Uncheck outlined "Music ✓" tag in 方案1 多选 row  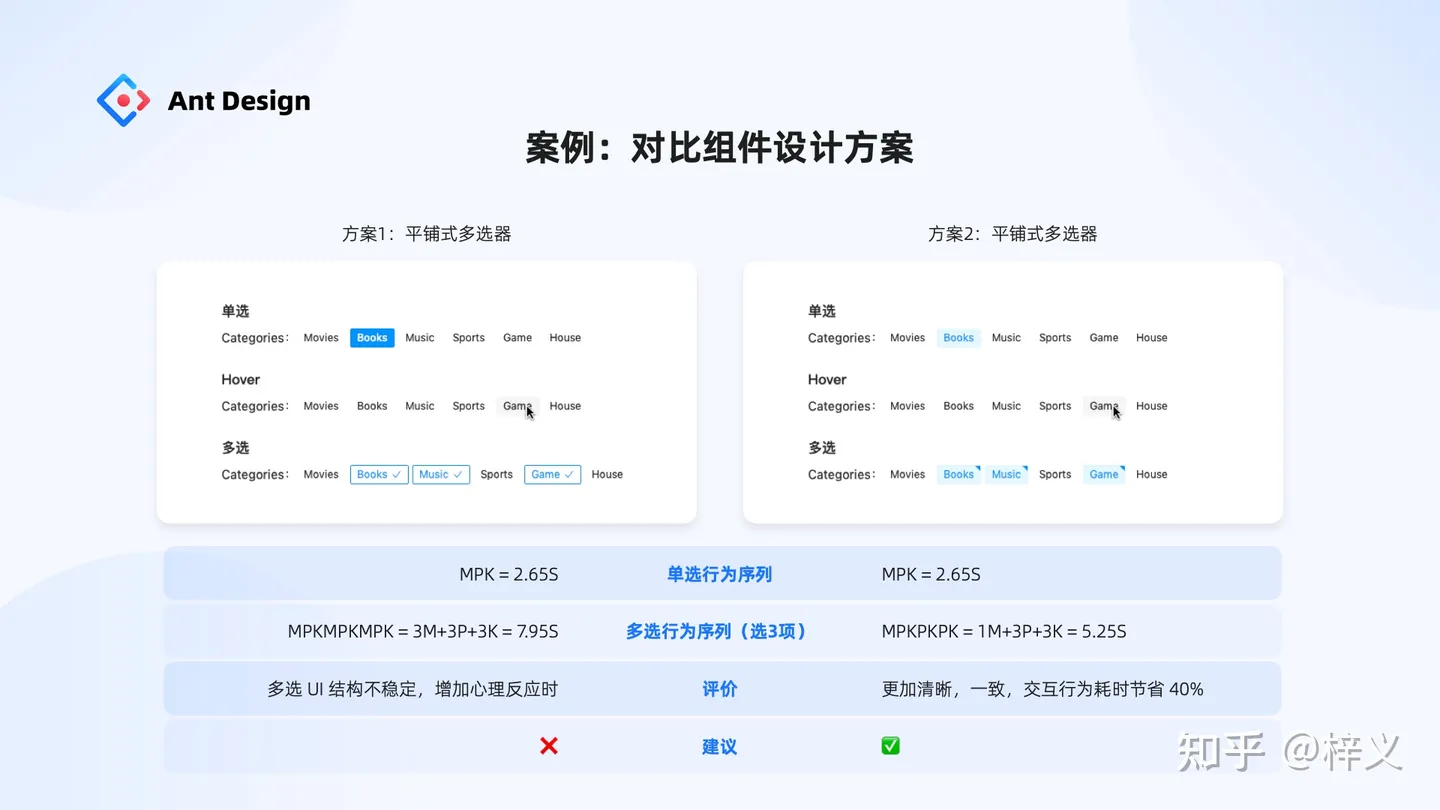pos(441,475)
